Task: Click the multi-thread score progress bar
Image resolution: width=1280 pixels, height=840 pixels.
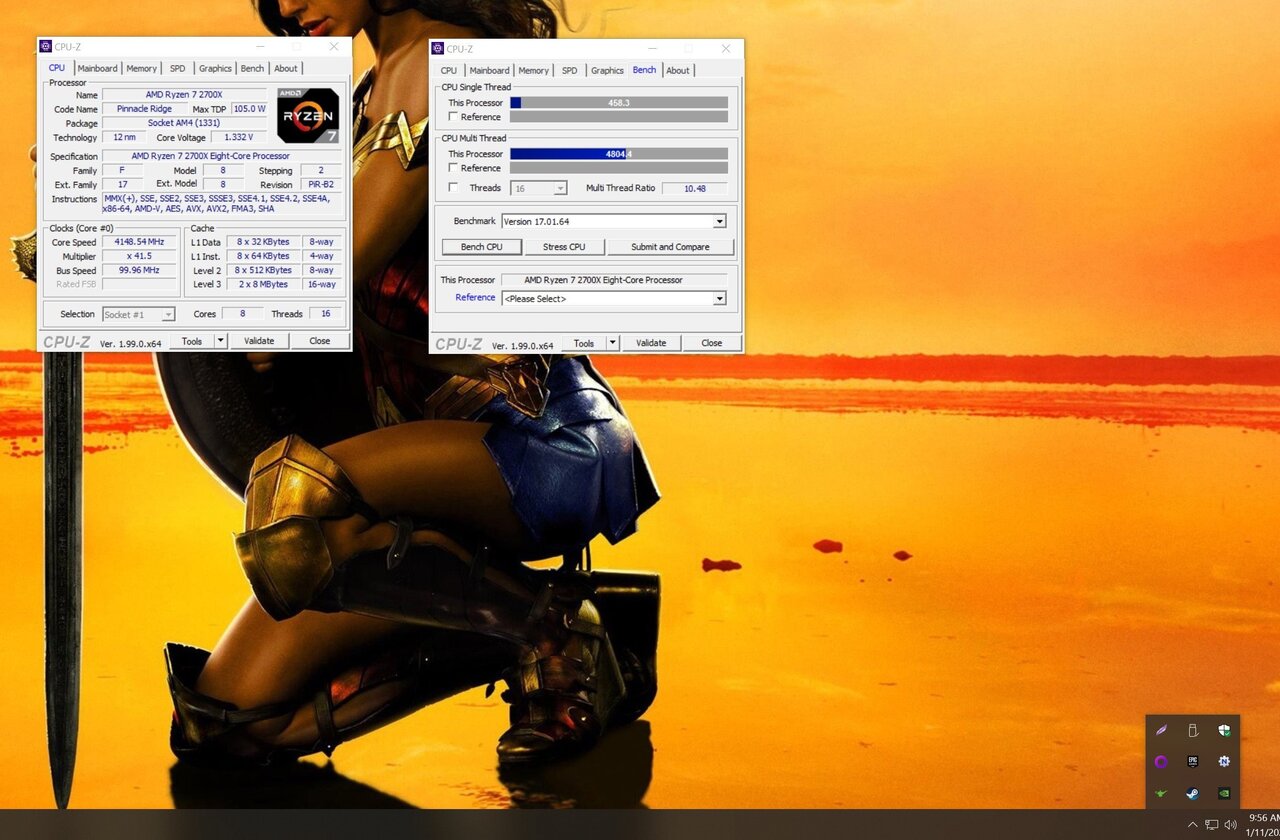Action: tap(618, 153)
